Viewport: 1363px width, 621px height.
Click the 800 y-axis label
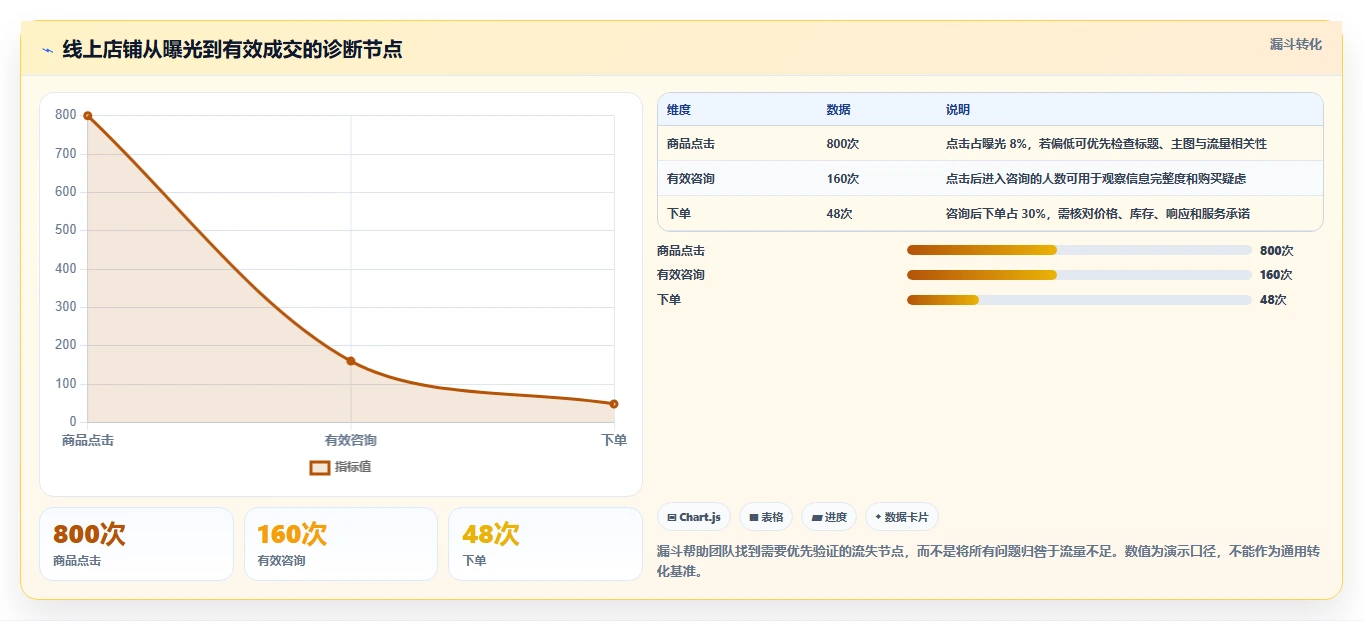point(66,115)
